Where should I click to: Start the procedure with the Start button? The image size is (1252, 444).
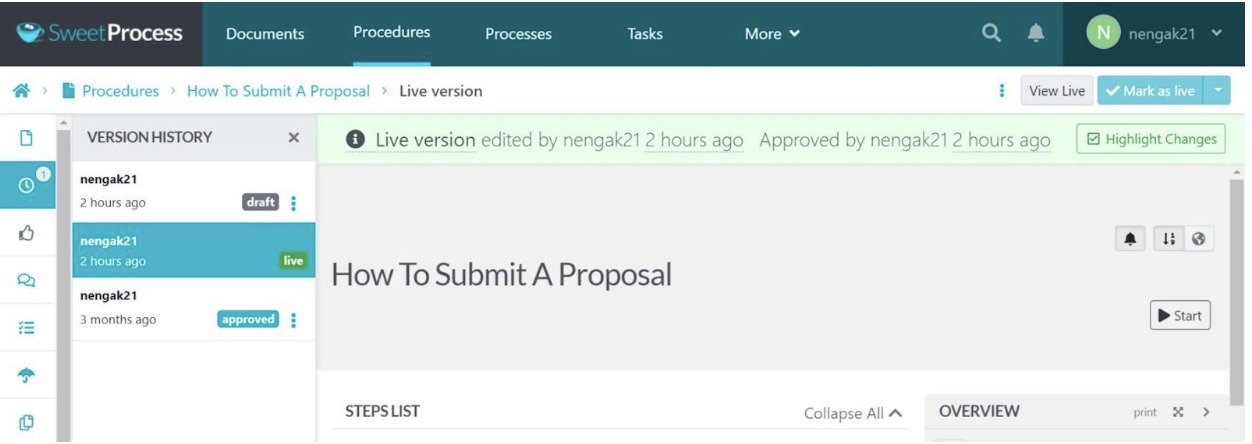(x=1180, y=315)
